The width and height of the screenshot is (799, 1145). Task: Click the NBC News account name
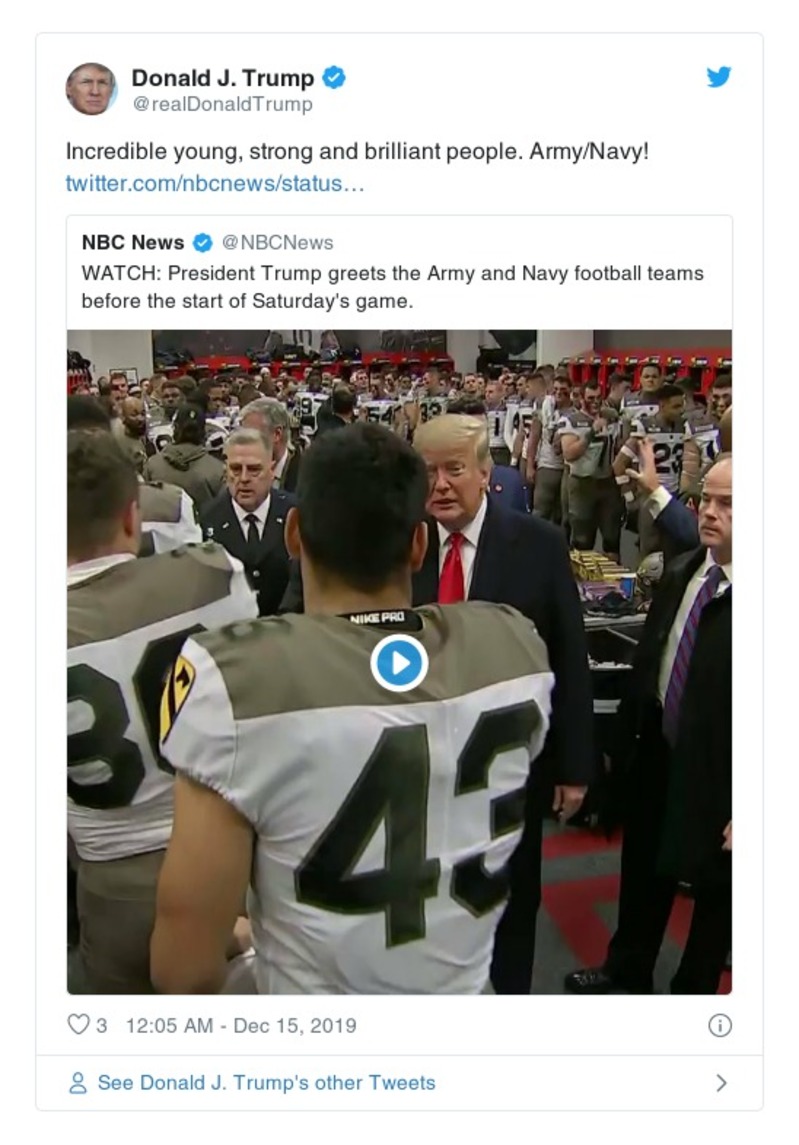point(132,241)
